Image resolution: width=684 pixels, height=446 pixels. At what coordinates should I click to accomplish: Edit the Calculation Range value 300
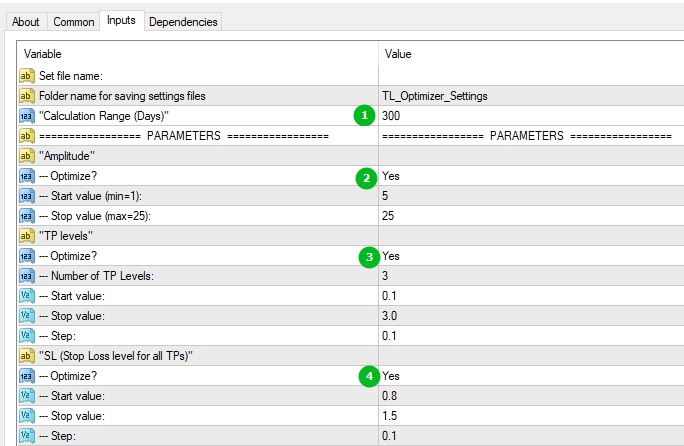click(x=531, y=116)
